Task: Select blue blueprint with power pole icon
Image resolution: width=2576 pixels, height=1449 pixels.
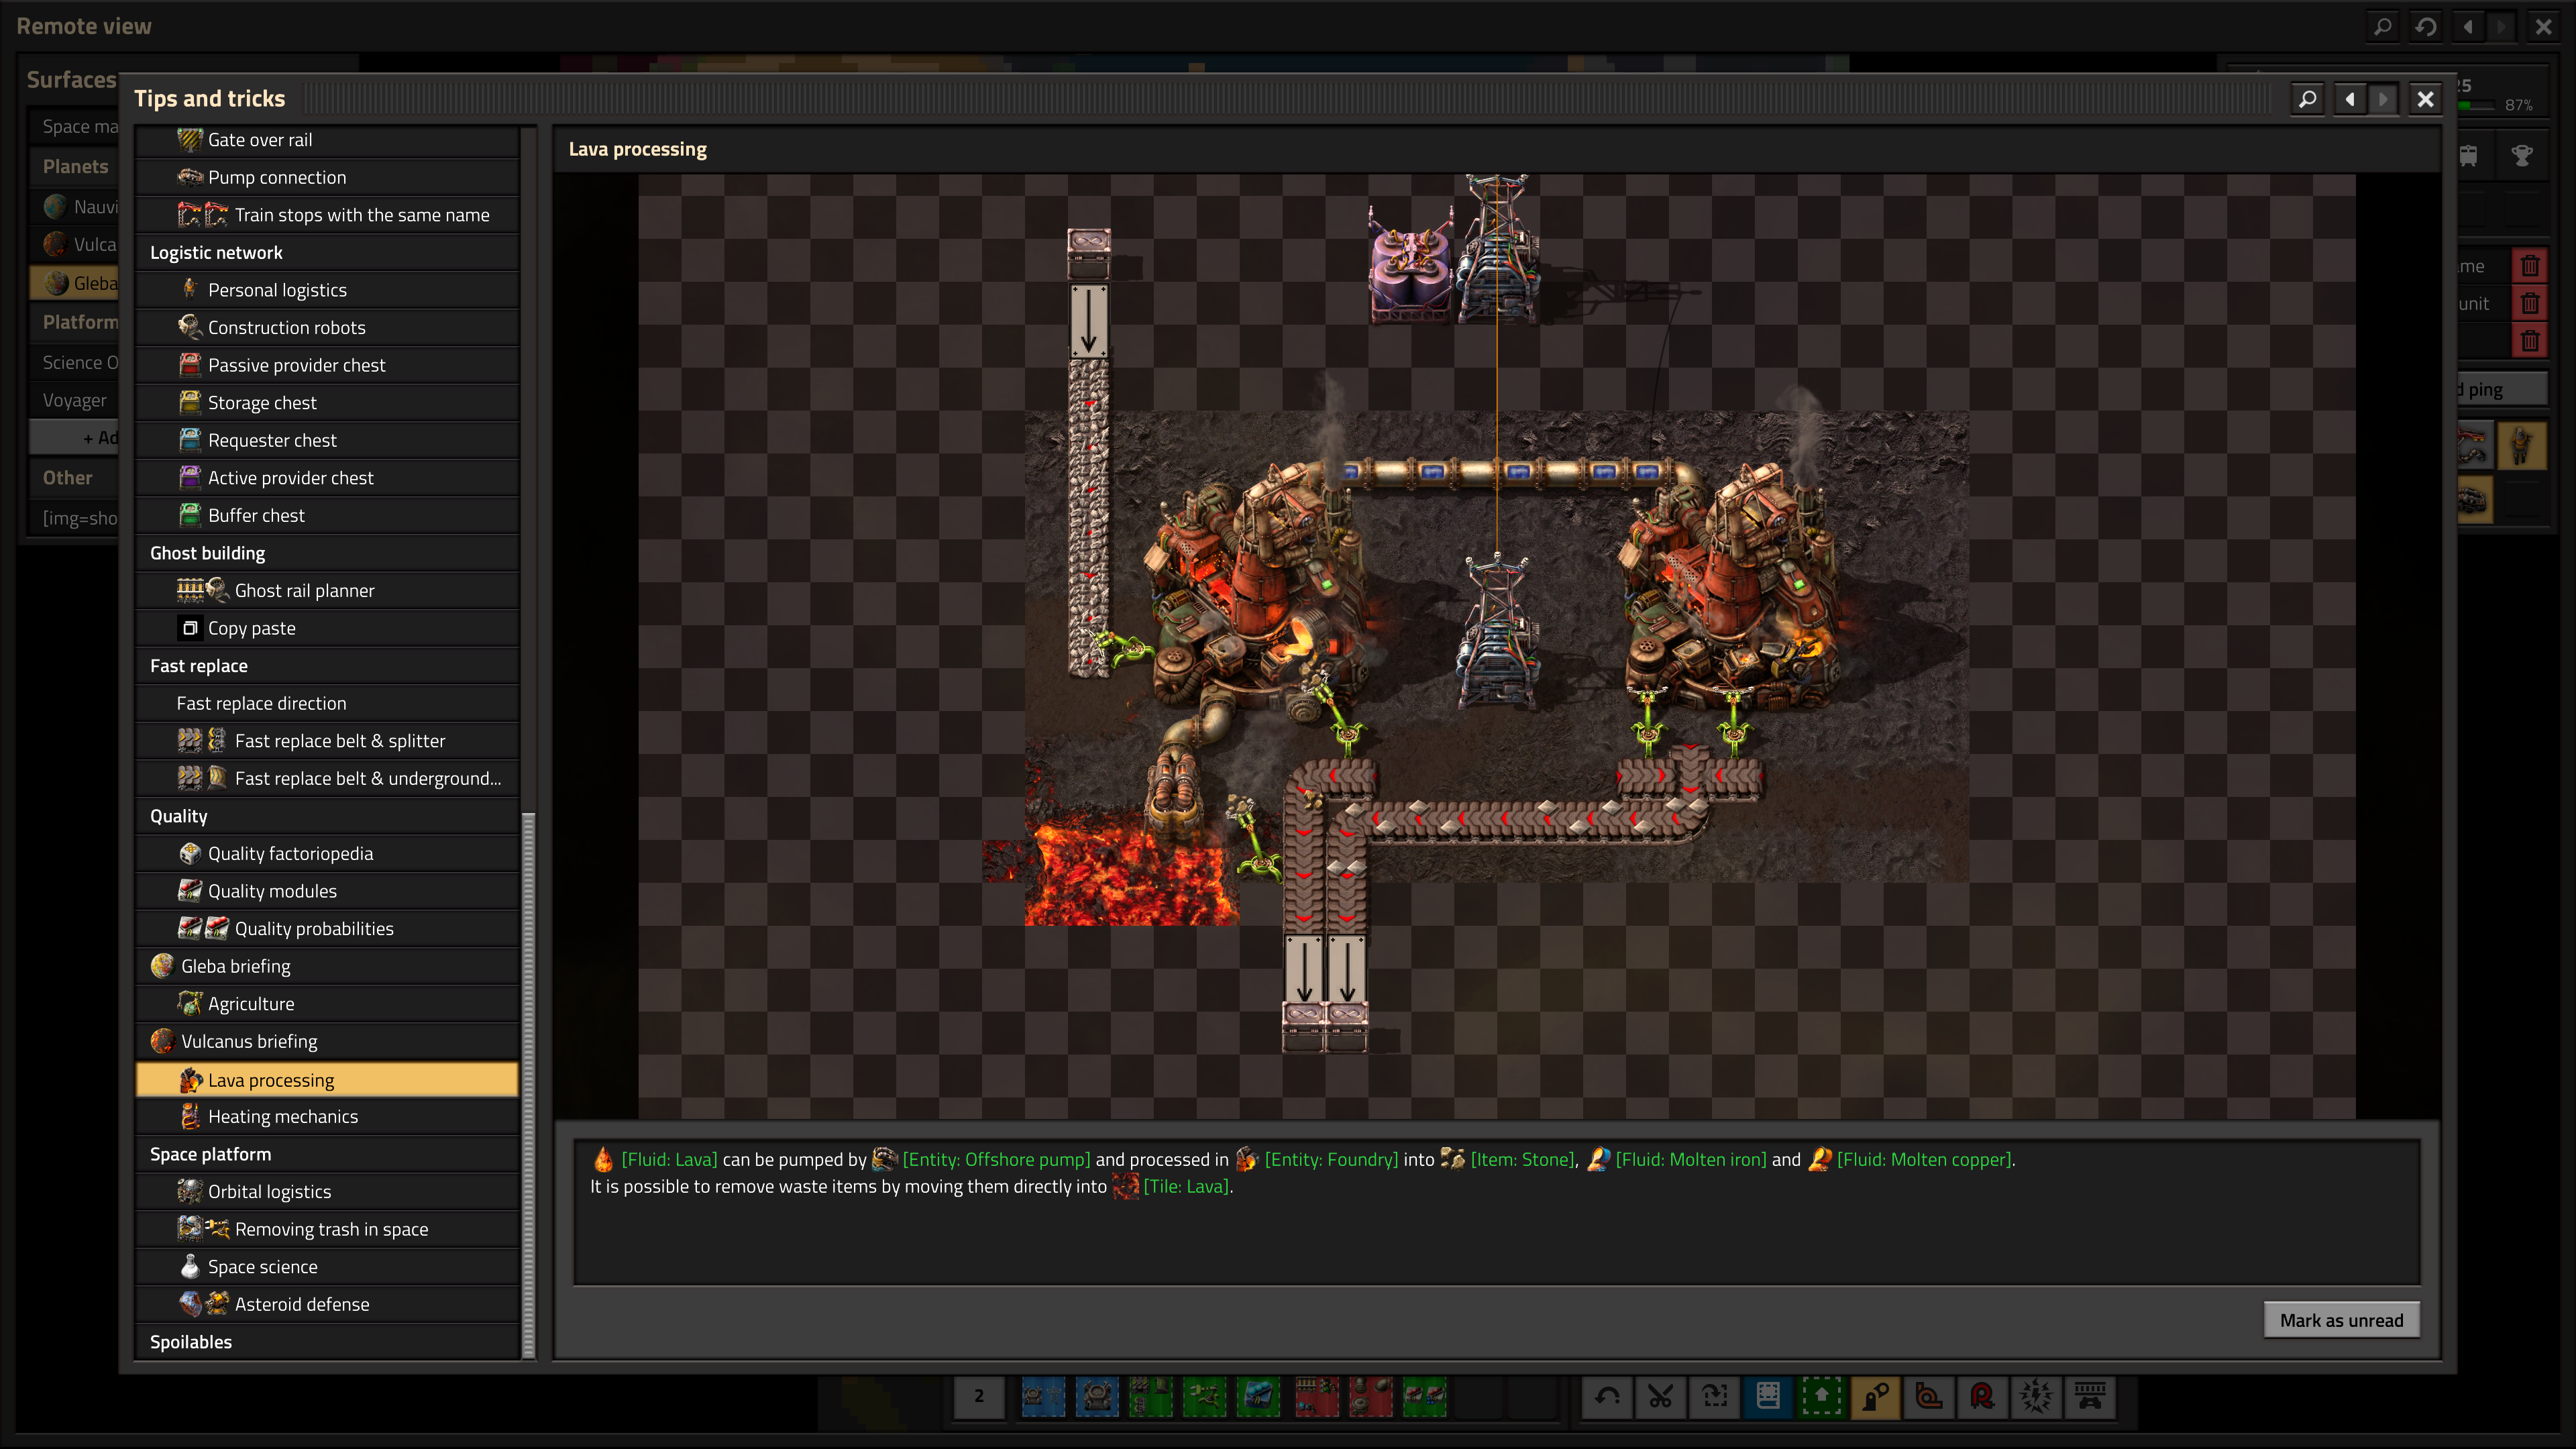Action: click(1043, 1397)
